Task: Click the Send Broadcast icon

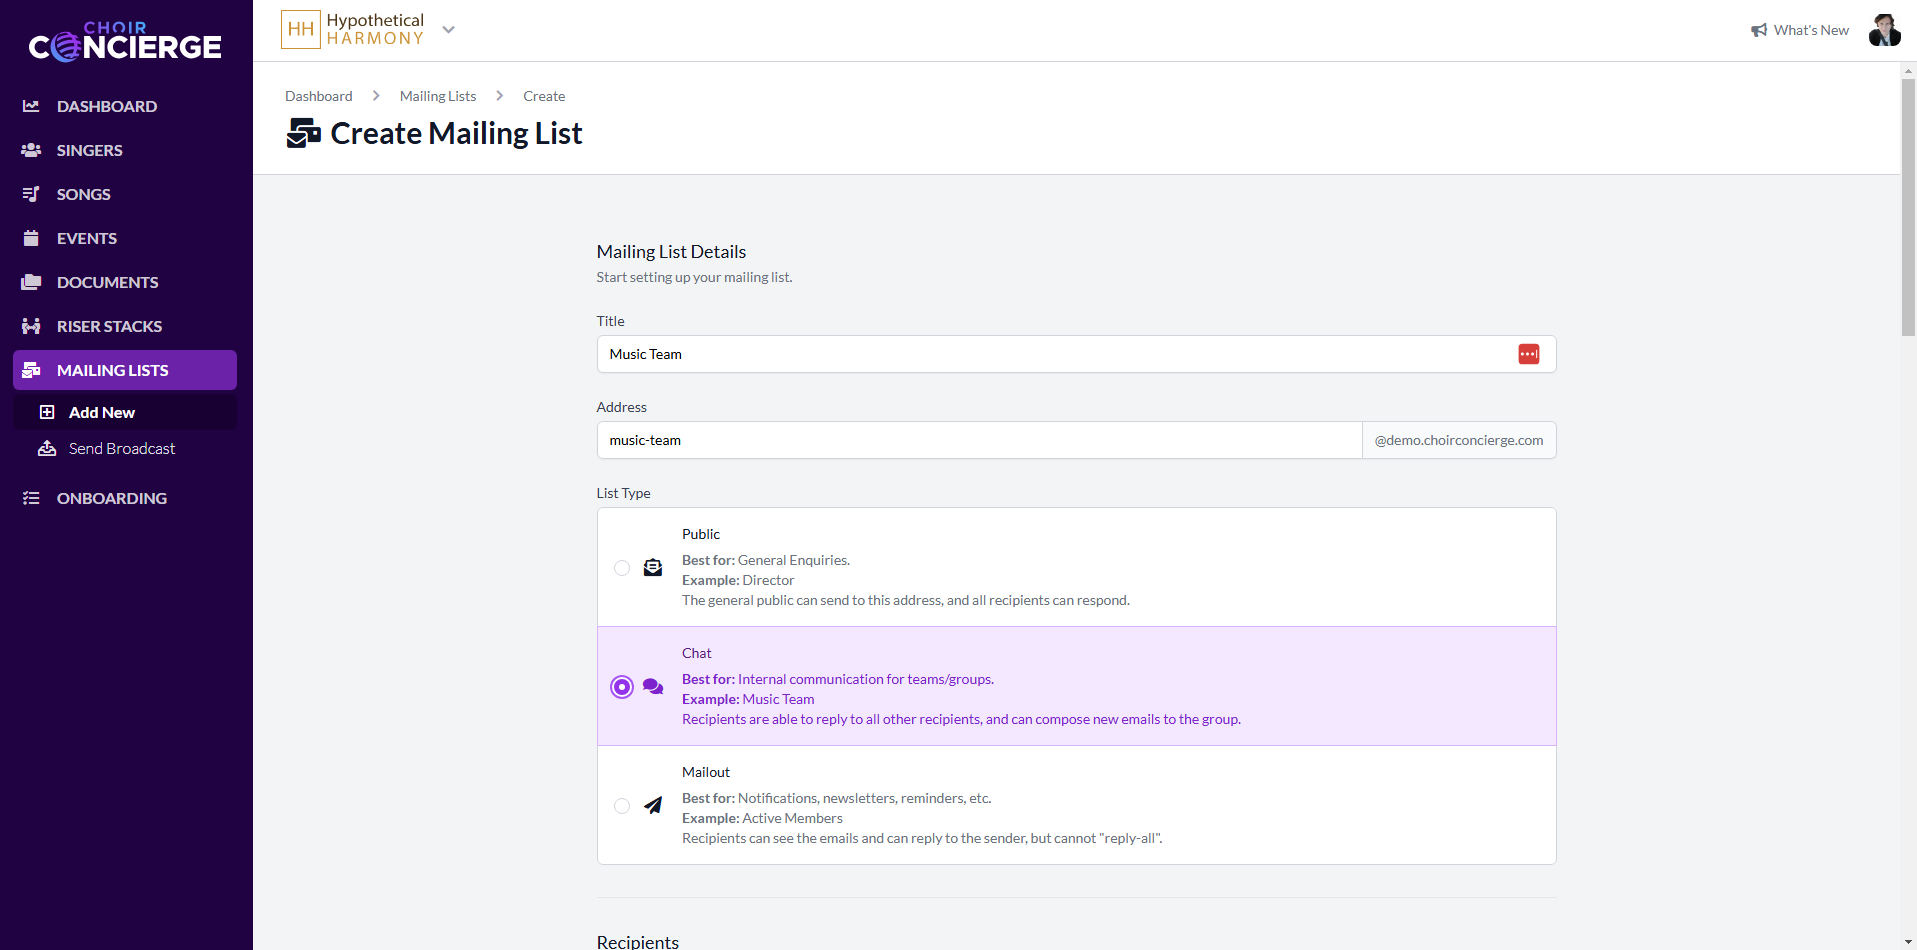Action: (x=47, y=449)
